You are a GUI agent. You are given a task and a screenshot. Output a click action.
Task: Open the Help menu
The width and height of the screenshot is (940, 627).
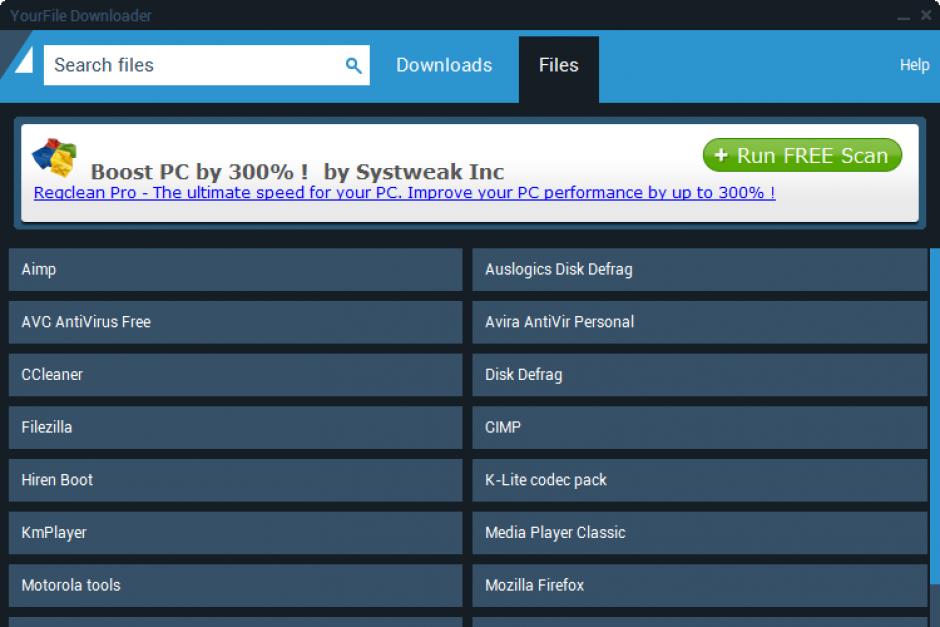[x=914, y=65]
